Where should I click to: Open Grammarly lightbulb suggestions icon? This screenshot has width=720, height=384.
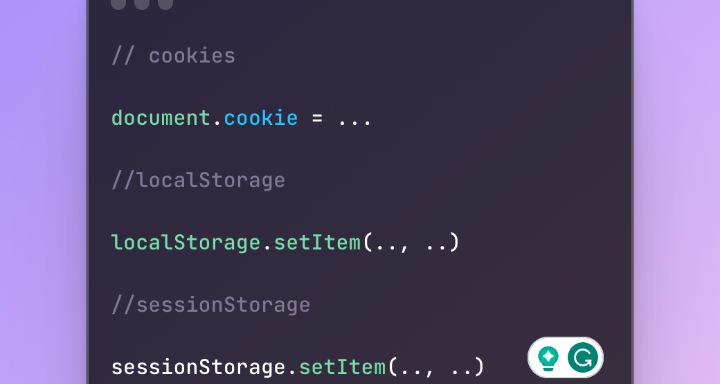548,358
